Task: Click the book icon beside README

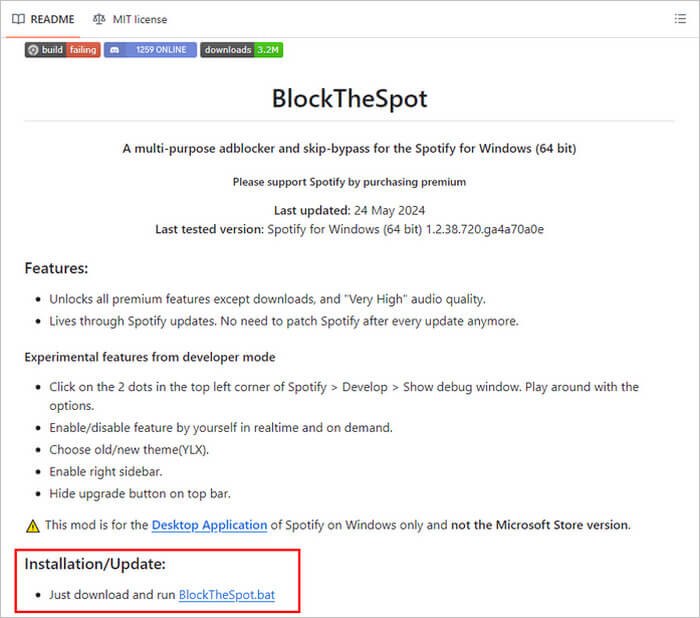Action: click(19, 19)
